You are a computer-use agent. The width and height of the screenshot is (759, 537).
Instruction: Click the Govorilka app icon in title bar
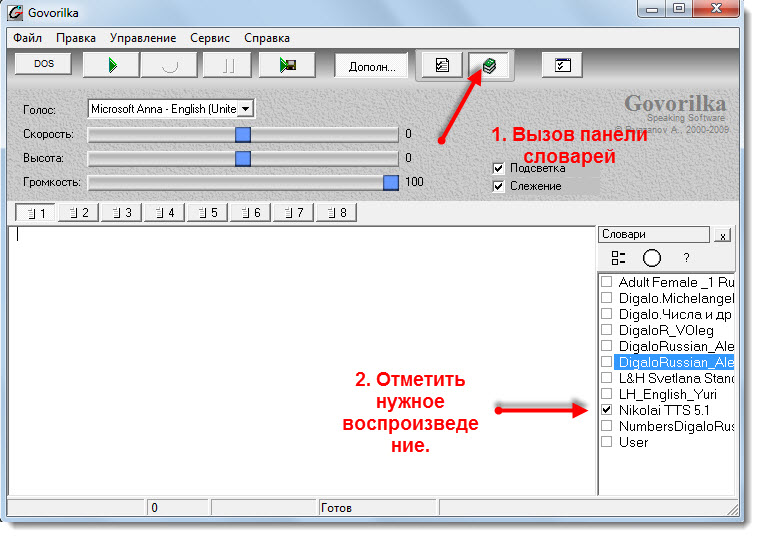[x=15, y=13]
